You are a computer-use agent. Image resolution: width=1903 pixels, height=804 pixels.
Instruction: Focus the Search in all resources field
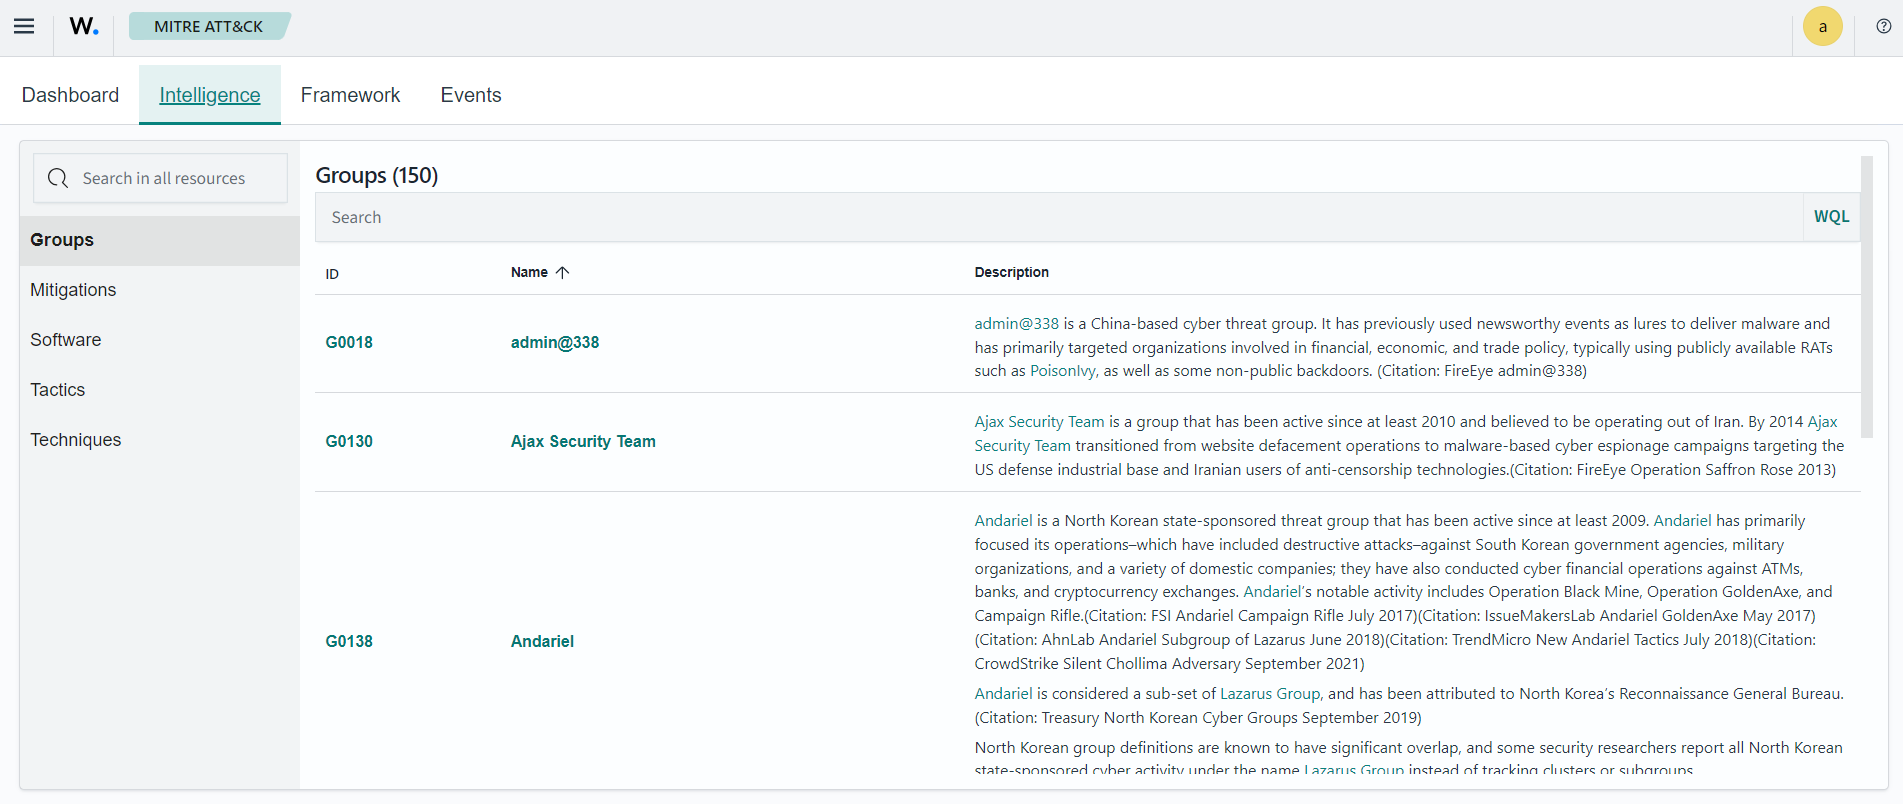(x=160, y=178)
